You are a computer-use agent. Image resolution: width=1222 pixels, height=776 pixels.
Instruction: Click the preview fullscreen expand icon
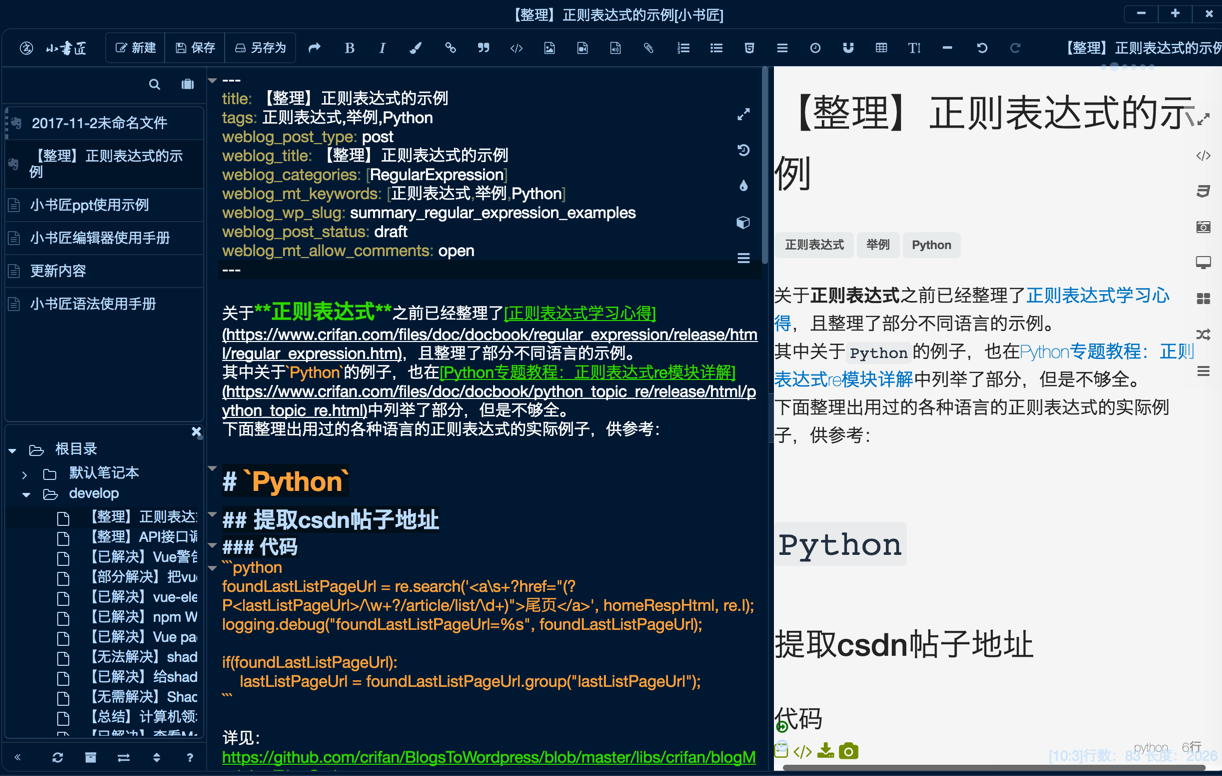click(1203, 119)
